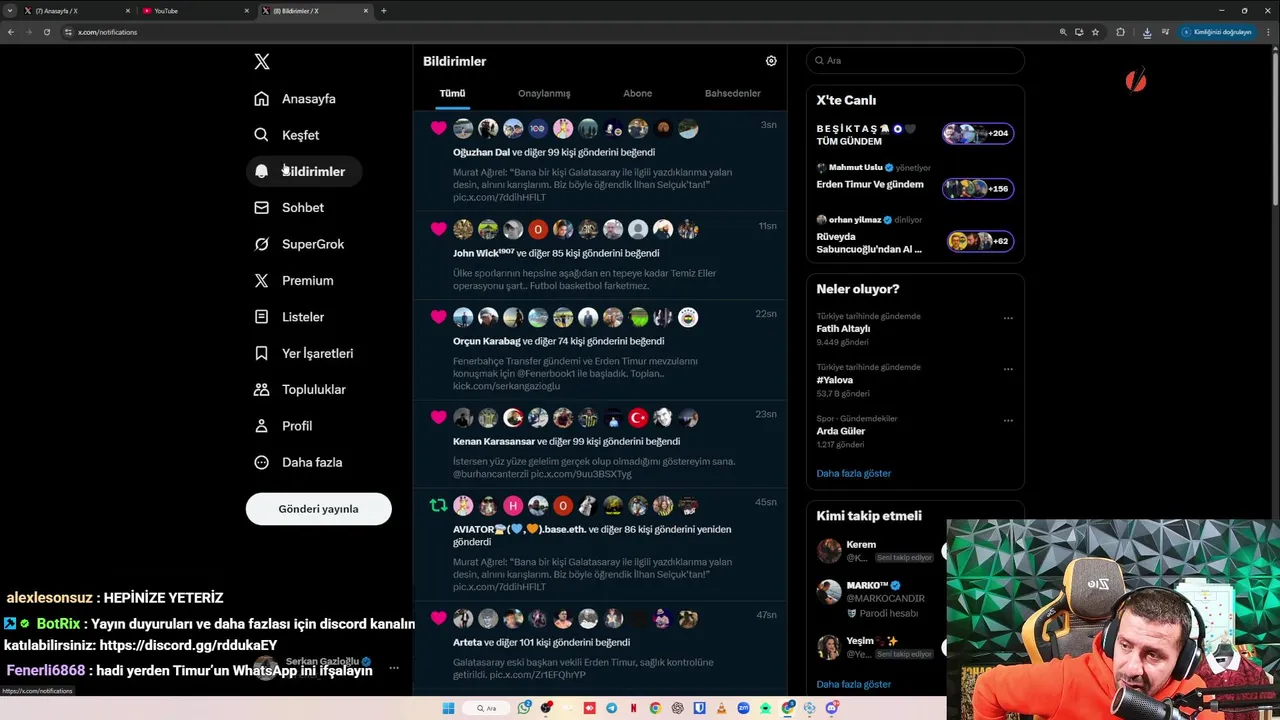Go to Sohbet in the sidebar
1280x720 pixels.
[x=289, y=208]
